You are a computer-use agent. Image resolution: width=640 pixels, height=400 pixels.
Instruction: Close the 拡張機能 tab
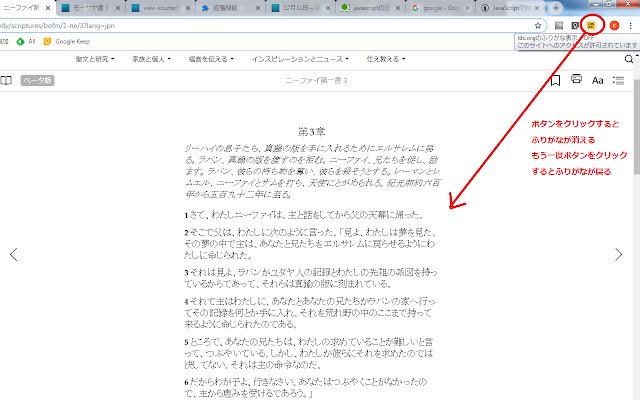pyautogui.click(x=258, y=8)
